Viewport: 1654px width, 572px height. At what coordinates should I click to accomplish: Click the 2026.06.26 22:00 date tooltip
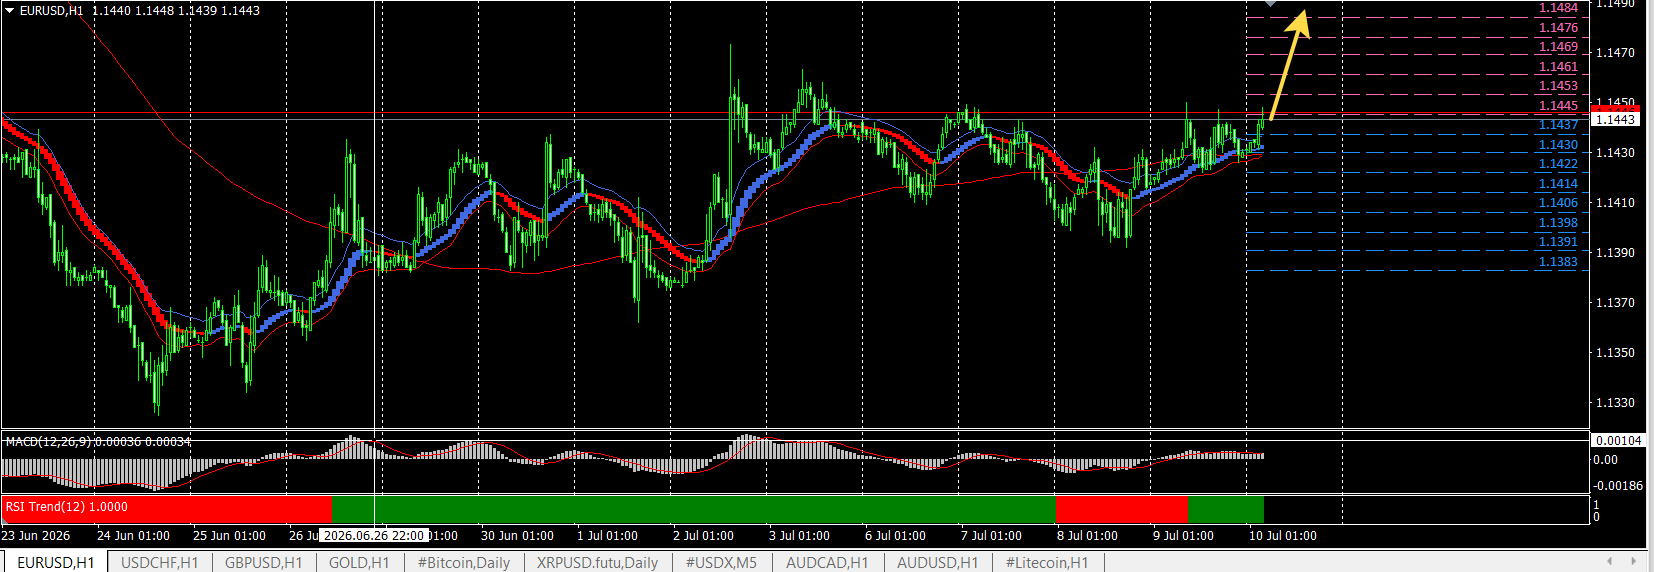pos(375,535)
